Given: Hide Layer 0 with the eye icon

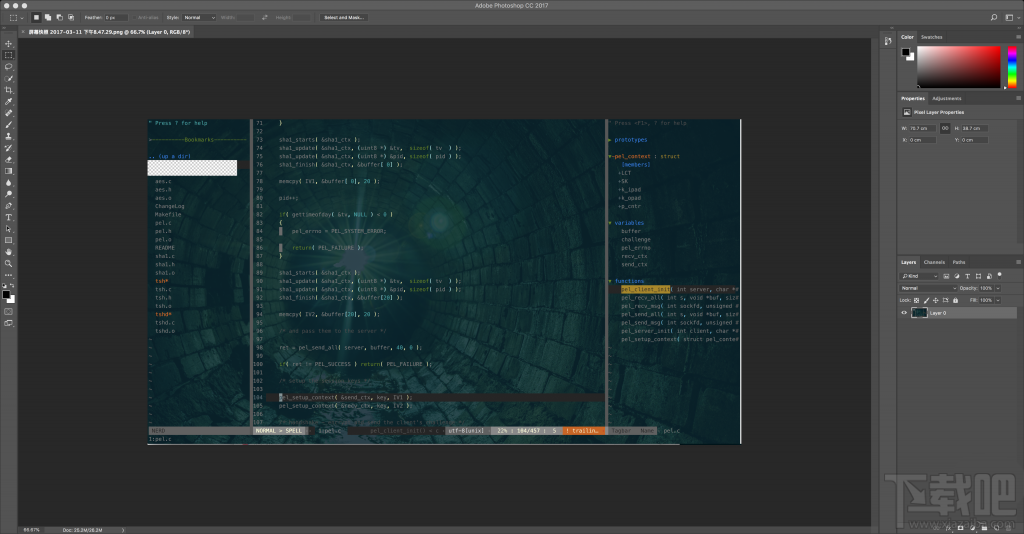Looking at the screenshot, I should (904, 313).
